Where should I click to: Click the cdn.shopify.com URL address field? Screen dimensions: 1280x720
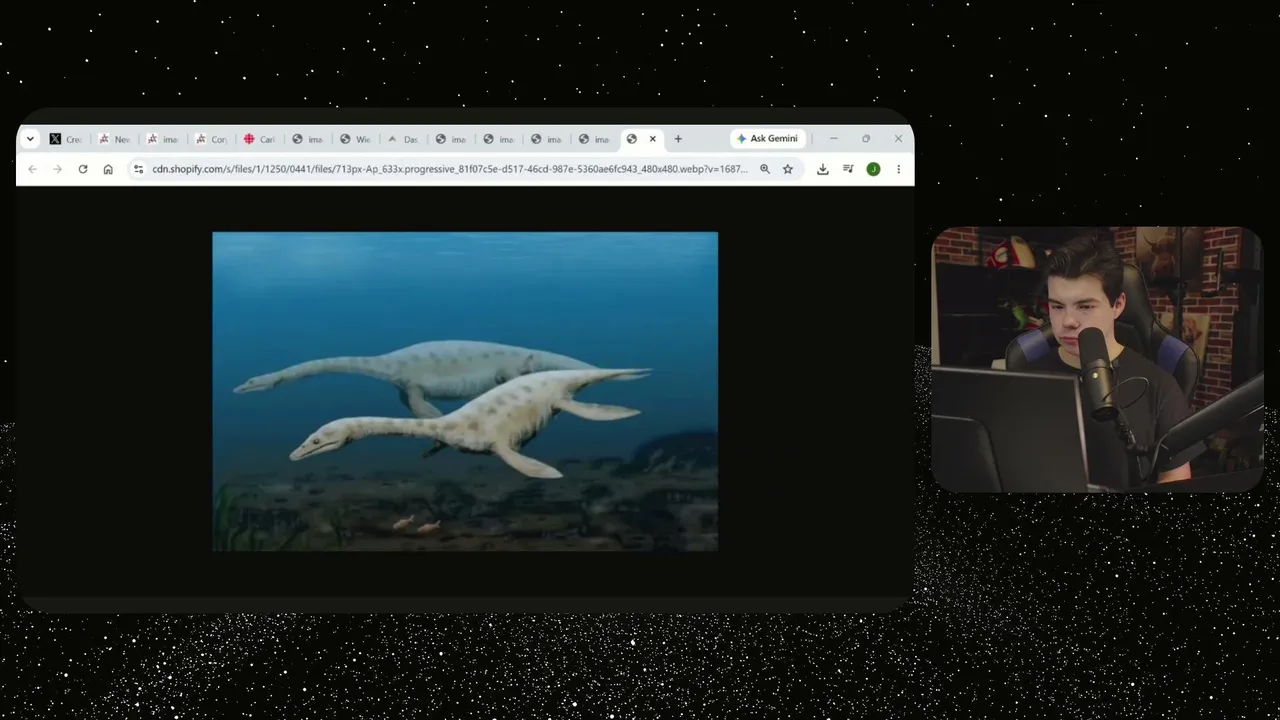pos(450,169)
